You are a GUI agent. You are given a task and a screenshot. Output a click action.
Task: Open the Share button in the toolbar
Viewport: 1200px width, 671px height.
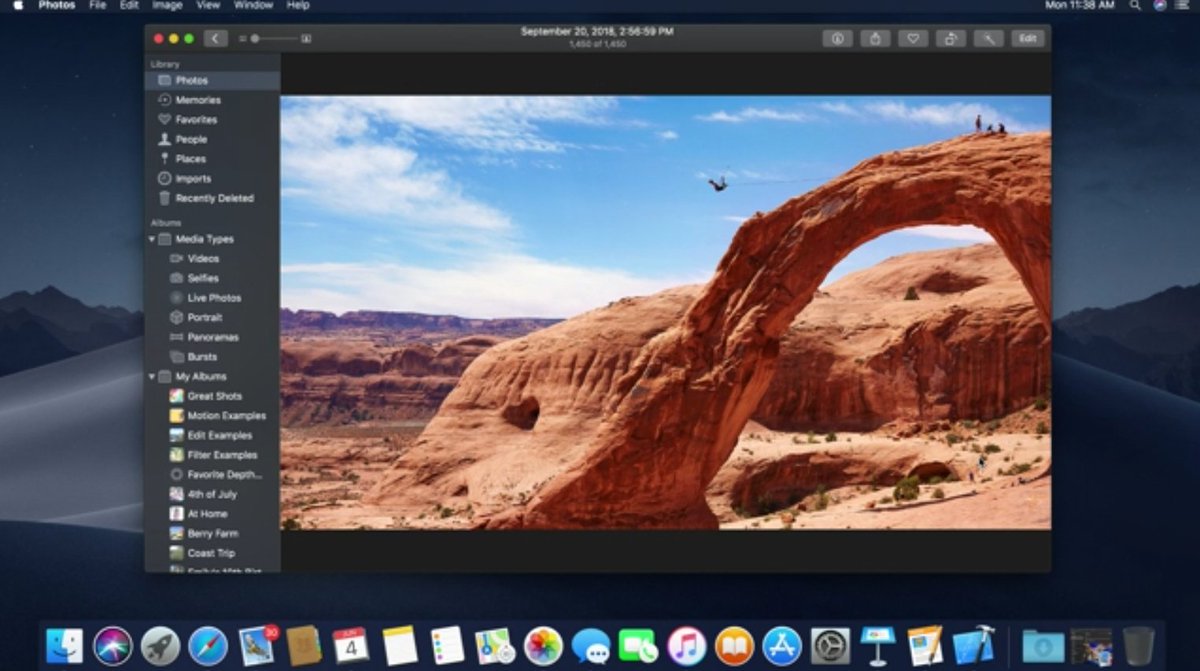coord(875,38)
